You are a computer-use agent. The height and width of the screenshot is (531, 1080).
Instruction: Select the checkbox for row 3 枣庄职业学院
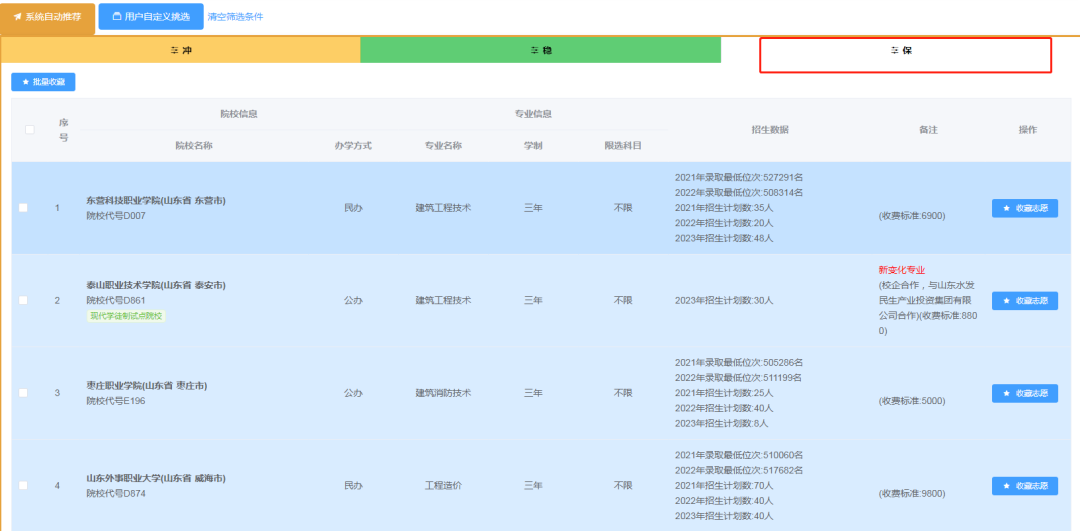coord(24,393)
